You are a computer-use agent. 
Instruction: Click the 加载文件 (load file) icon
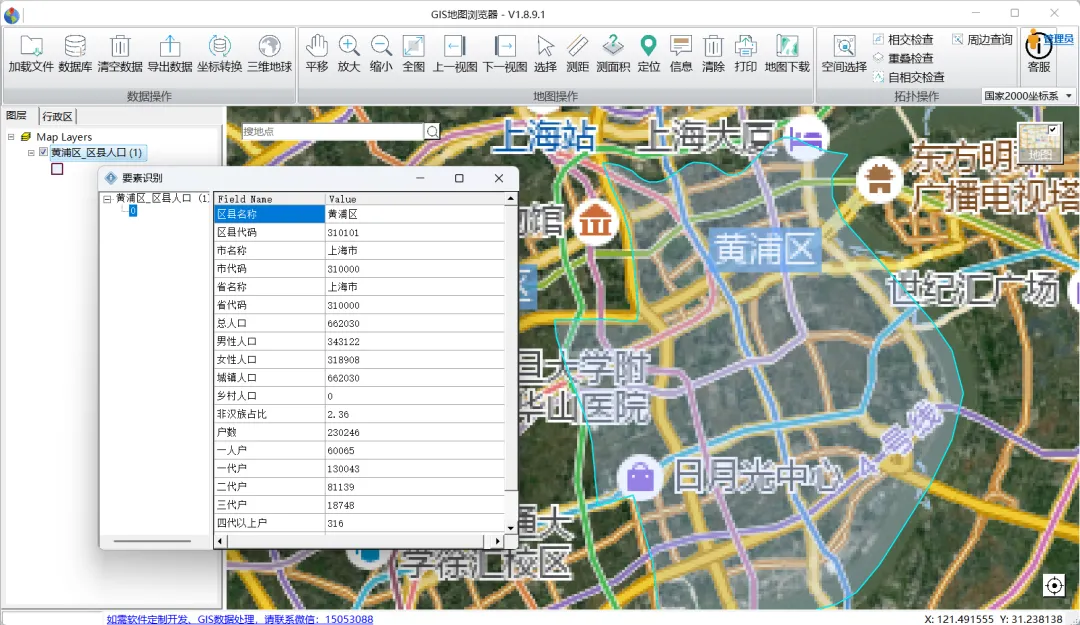coord(30,47)
